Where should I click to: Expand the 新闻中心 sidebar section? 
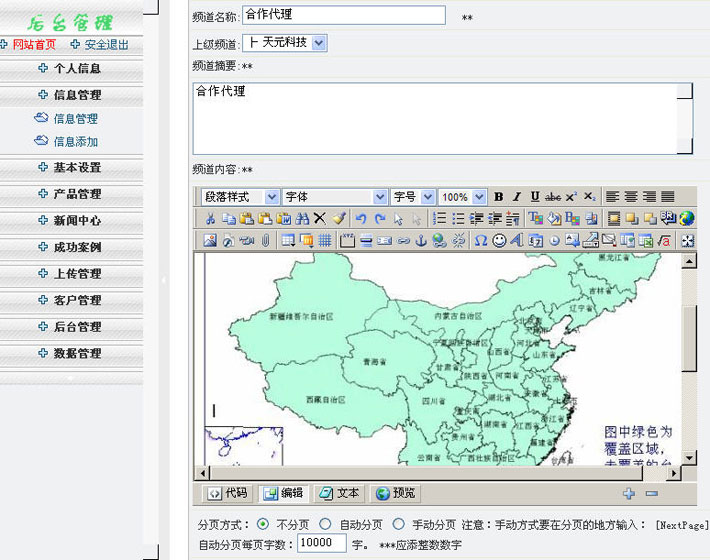click(71, 220)
